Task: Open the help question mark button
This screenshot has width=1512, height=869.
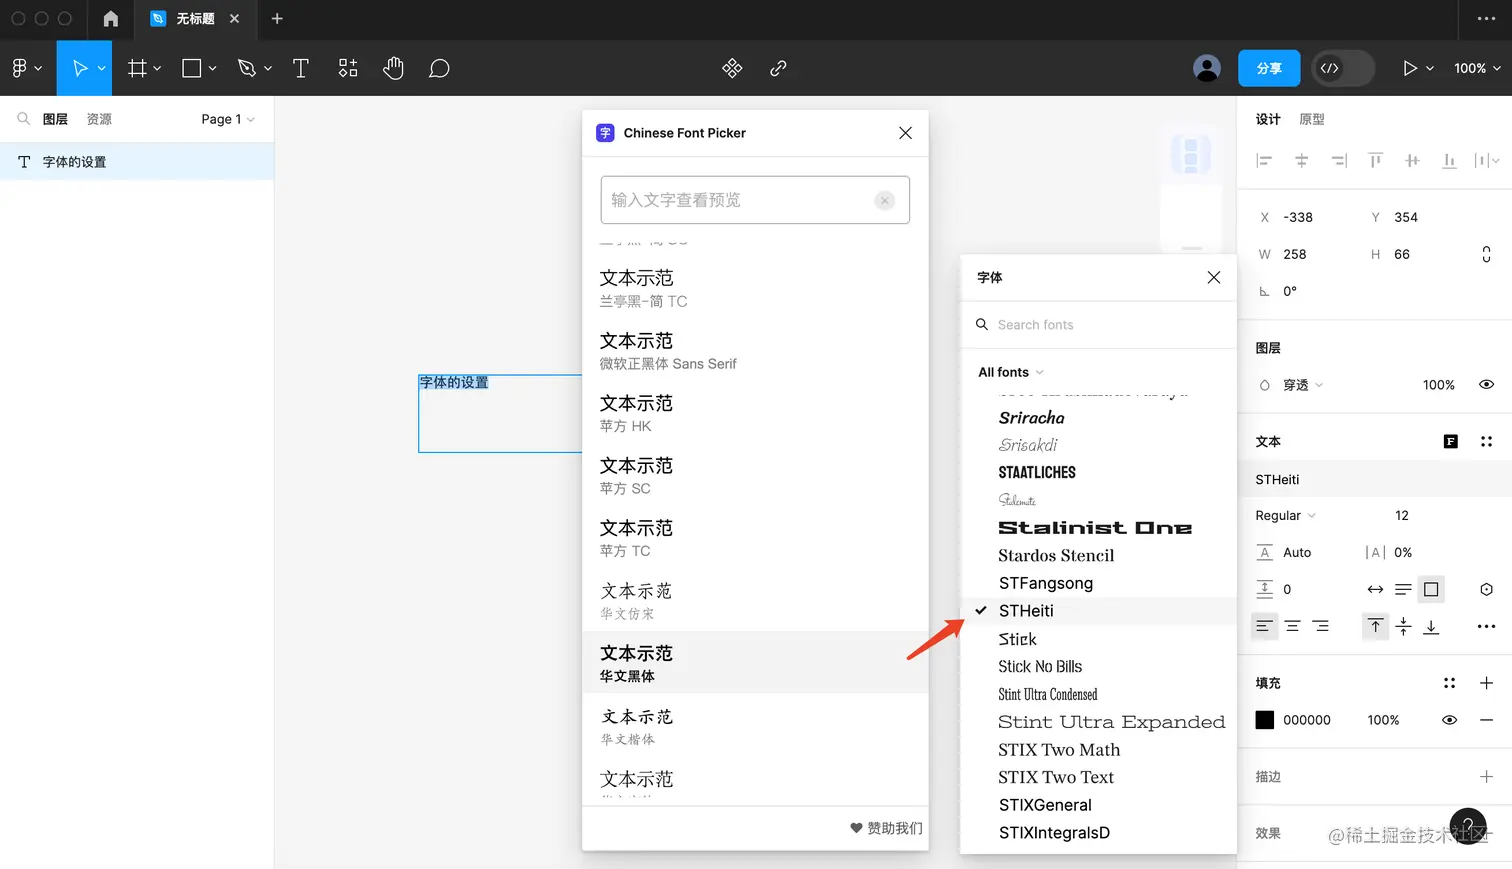Action: (x=1468, y=826)
